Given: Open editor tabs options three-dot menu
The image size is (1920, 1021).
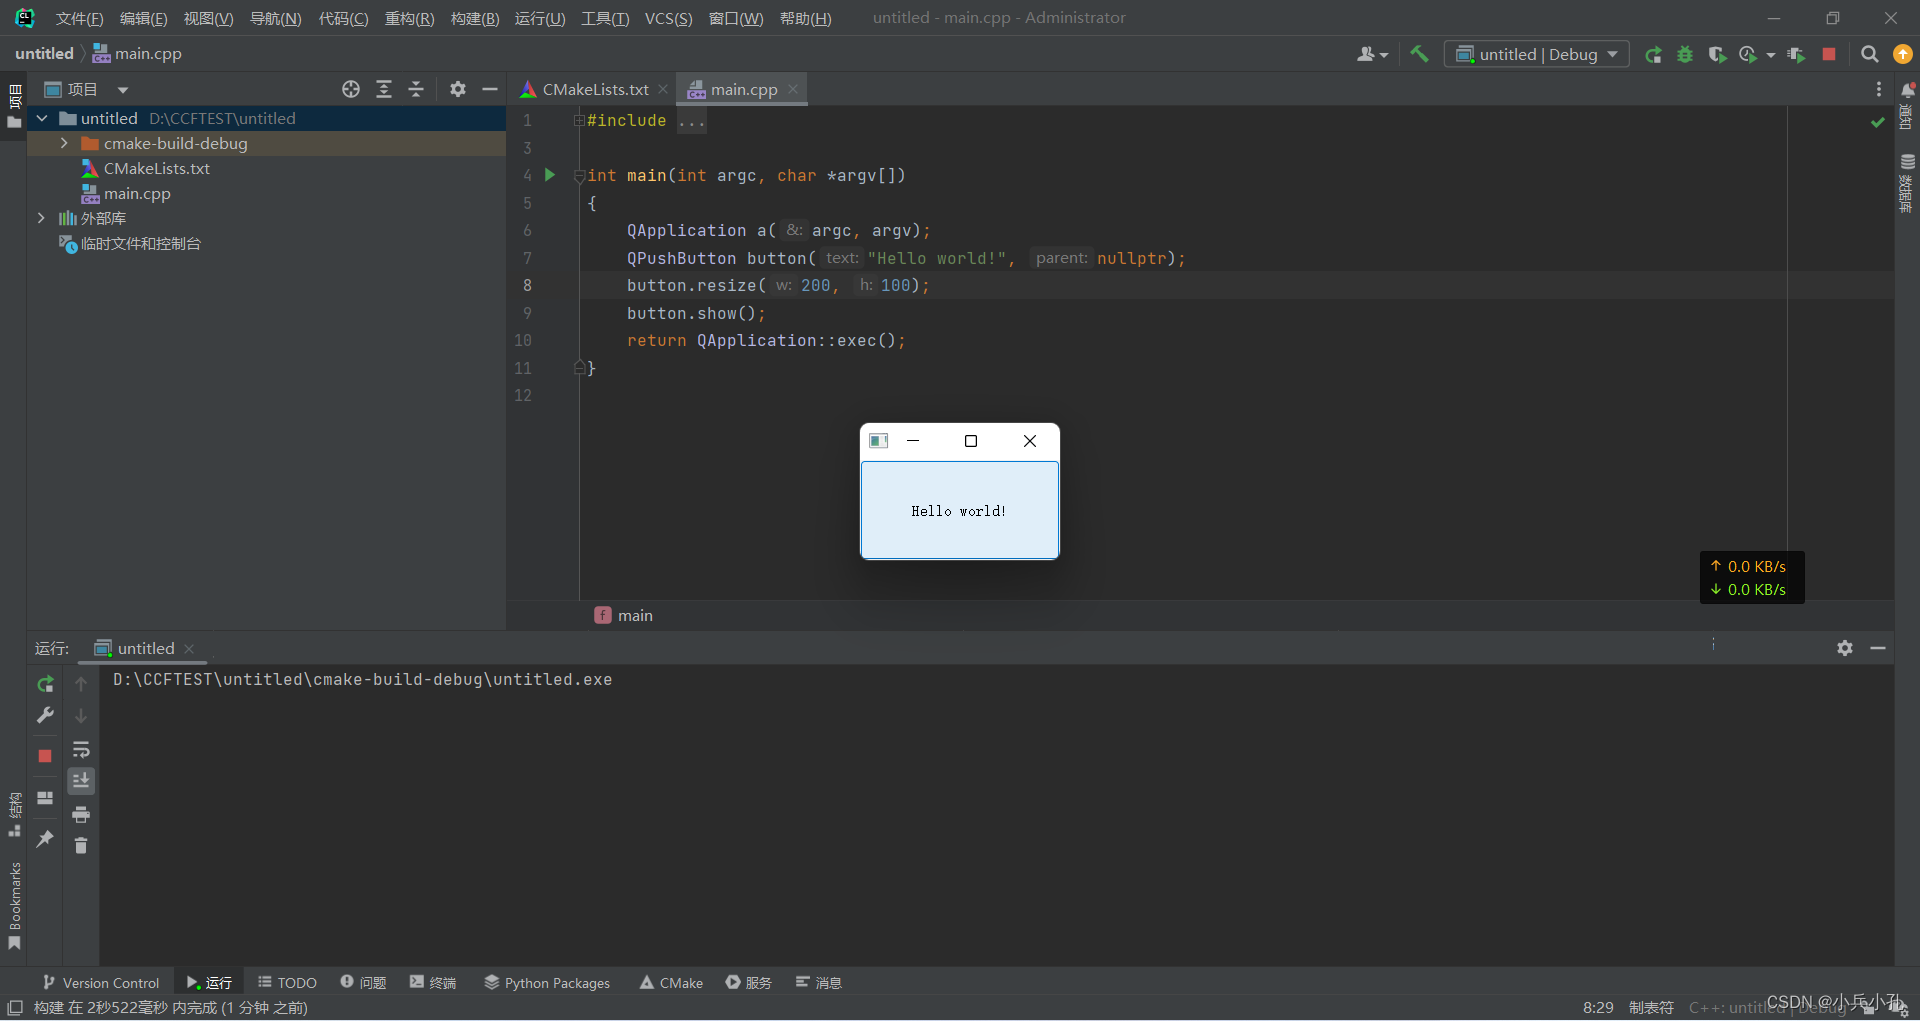Looking at the screenshot, I should pyautogui.click(x=1879, y=90).
